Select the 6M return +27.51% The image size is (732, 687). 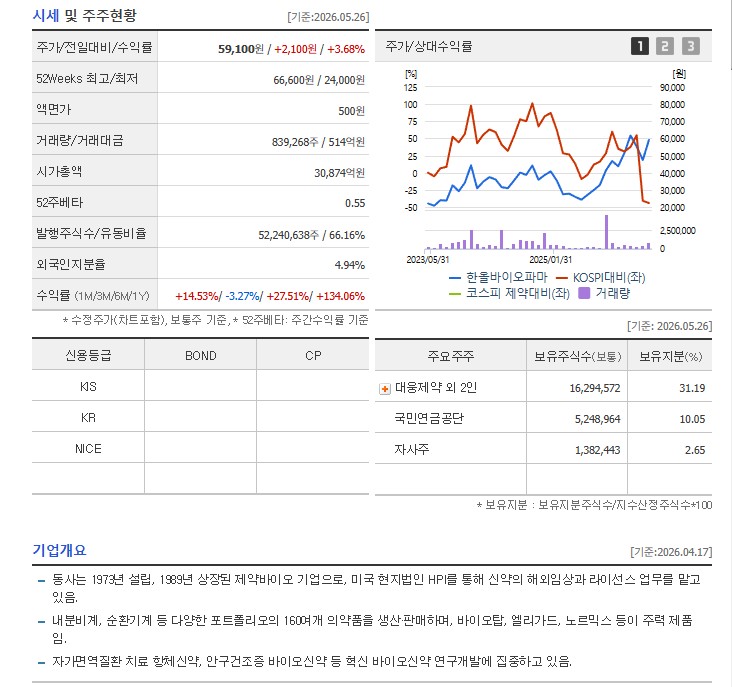288,296
